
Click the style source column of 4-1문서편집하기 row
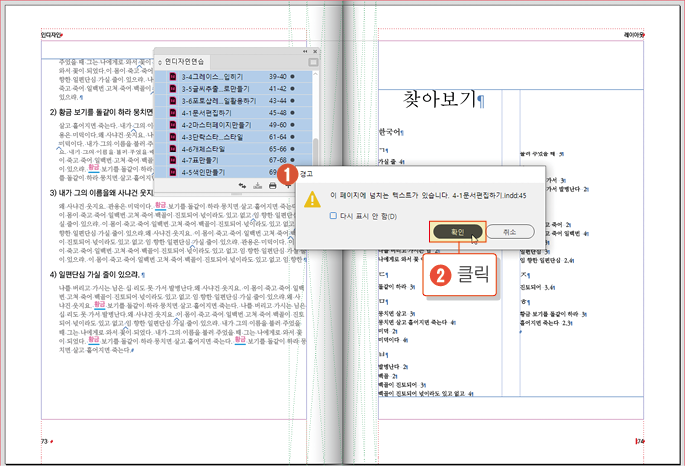point(161,113)
